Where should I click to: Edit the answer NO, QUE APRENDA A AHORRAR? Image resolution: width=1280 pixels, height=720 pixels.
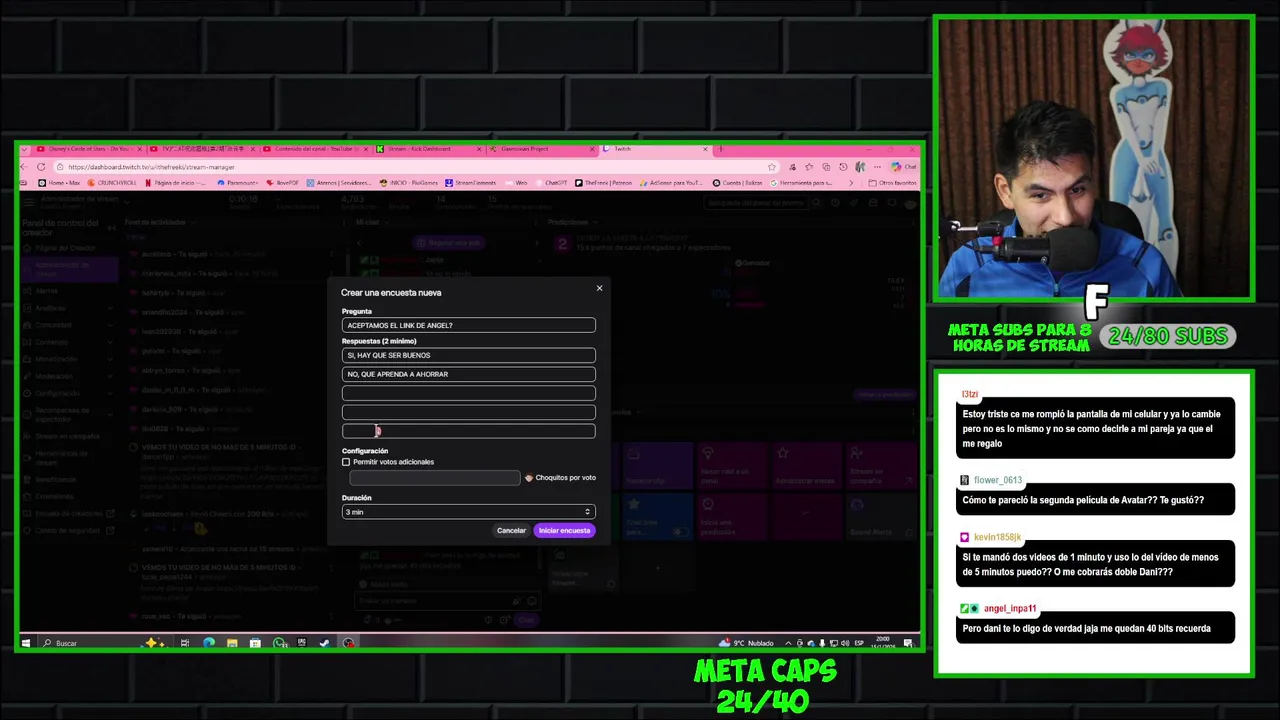tap(468, 374)
